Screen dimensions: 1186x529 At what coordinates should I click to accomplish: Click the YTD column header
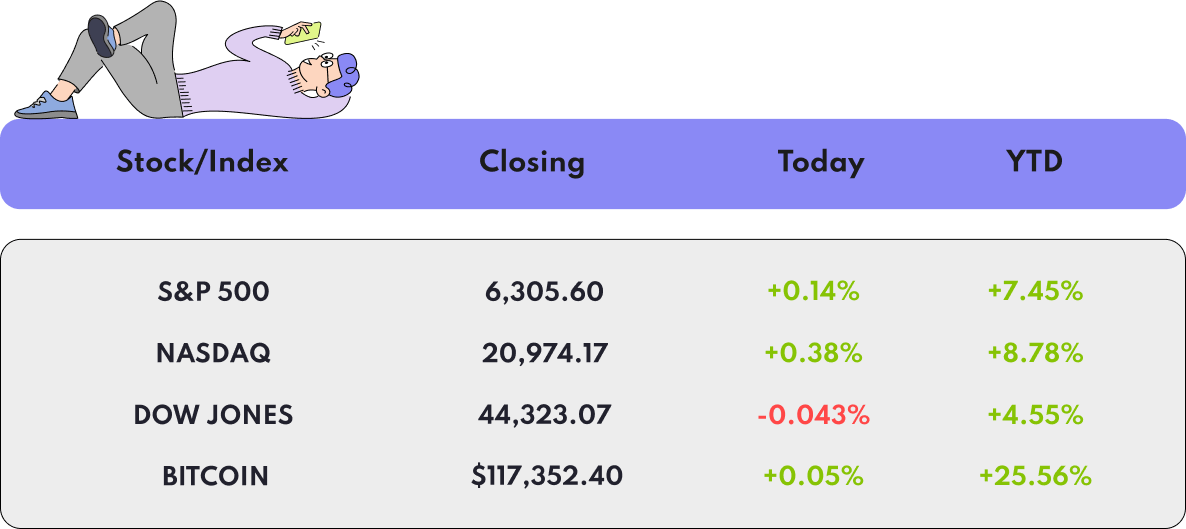[1035, 162]
